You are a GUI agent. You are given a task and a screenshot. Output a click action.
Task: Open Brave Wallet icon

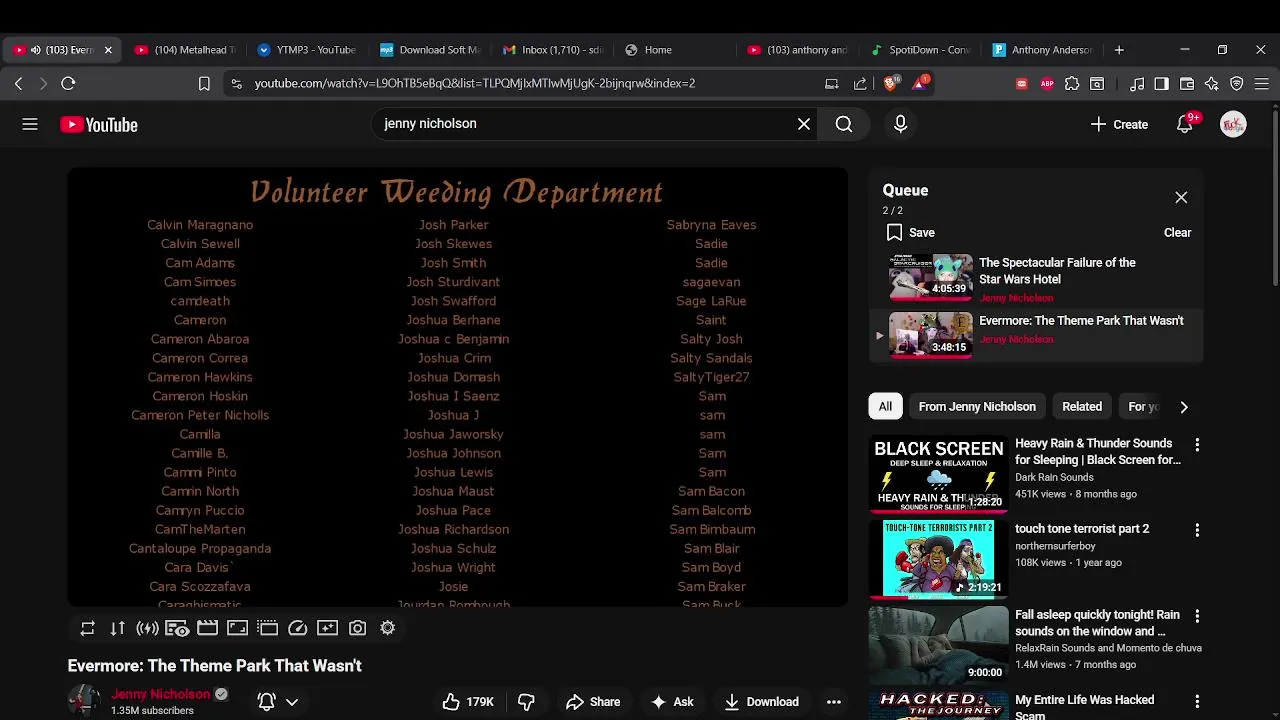coord(1187,84)
